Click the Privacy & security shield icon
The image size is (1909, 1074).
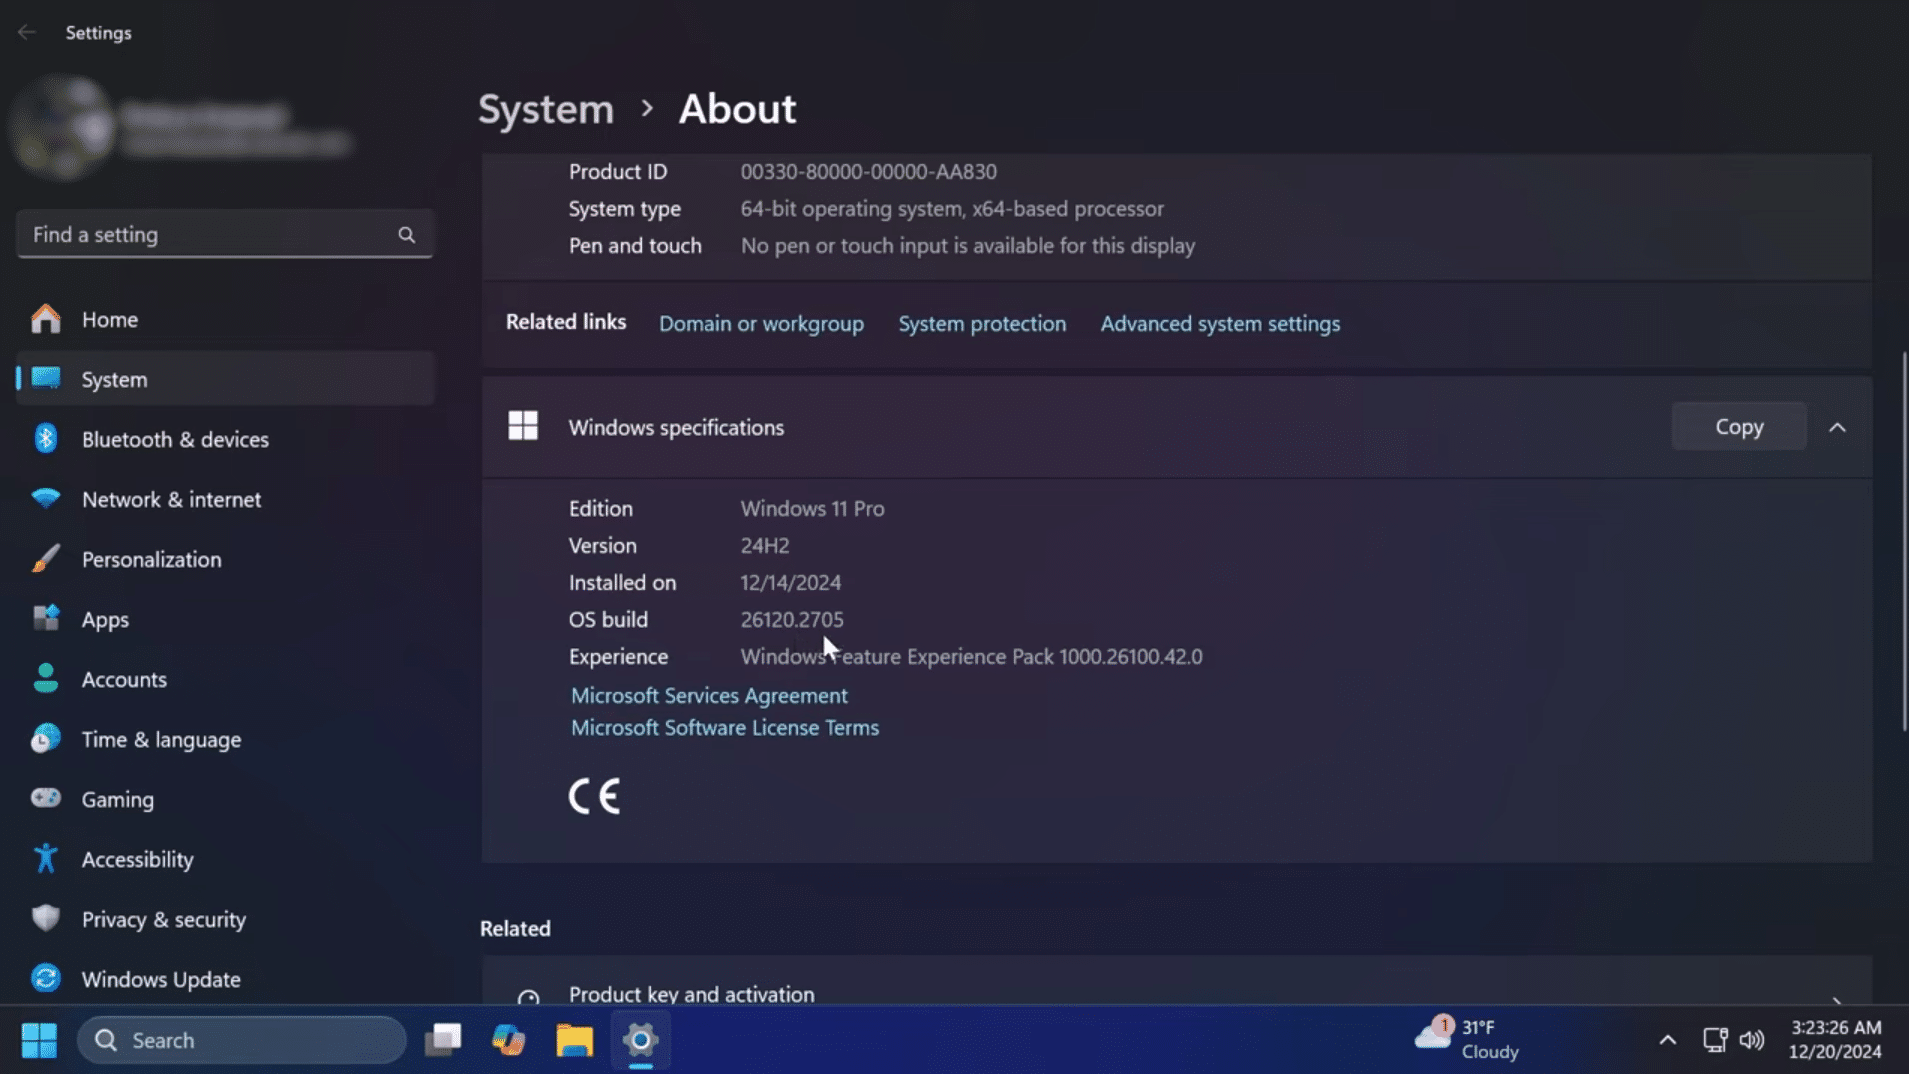click(x=45, y=919)
